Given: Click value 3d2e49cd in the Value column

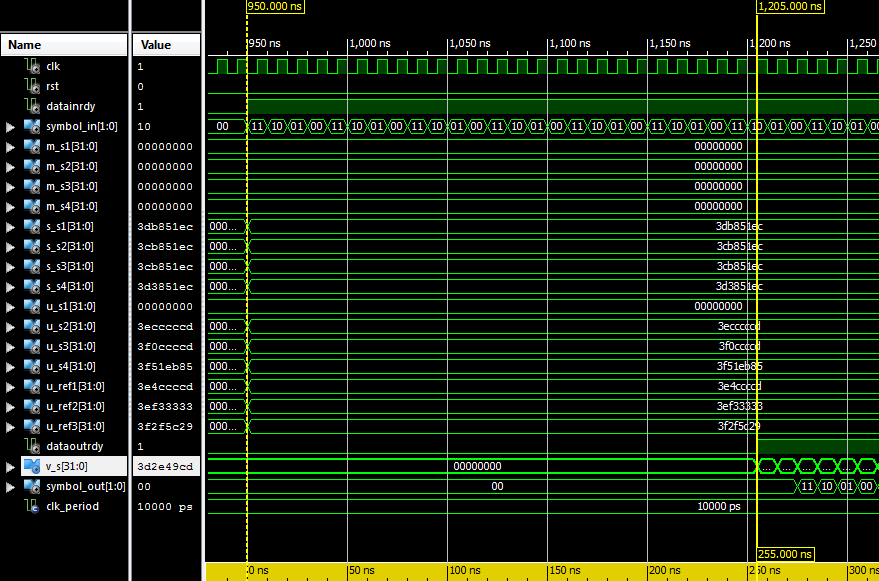Looking at the screenshot, I should [165, 467].
